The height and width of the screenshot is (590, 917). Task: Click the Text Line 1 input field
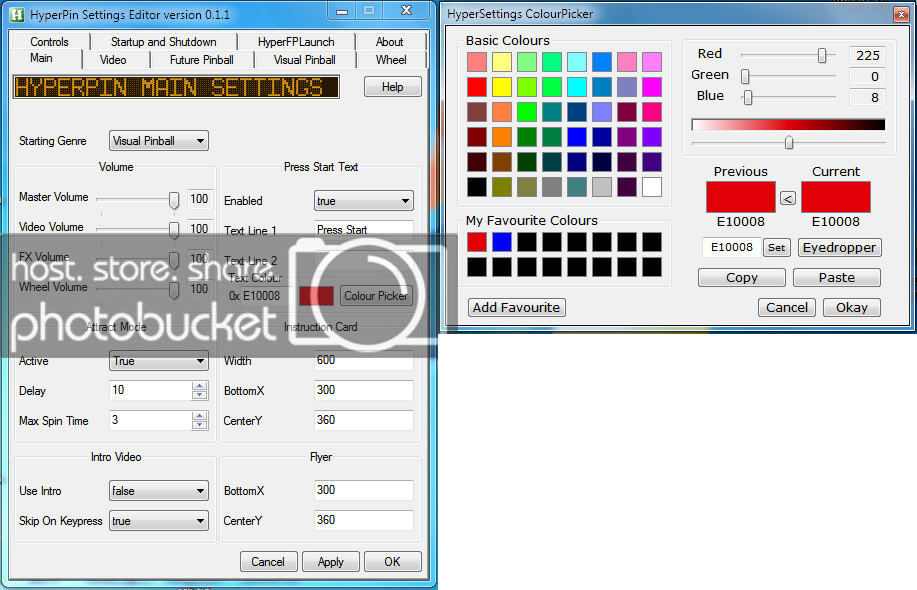363,230
